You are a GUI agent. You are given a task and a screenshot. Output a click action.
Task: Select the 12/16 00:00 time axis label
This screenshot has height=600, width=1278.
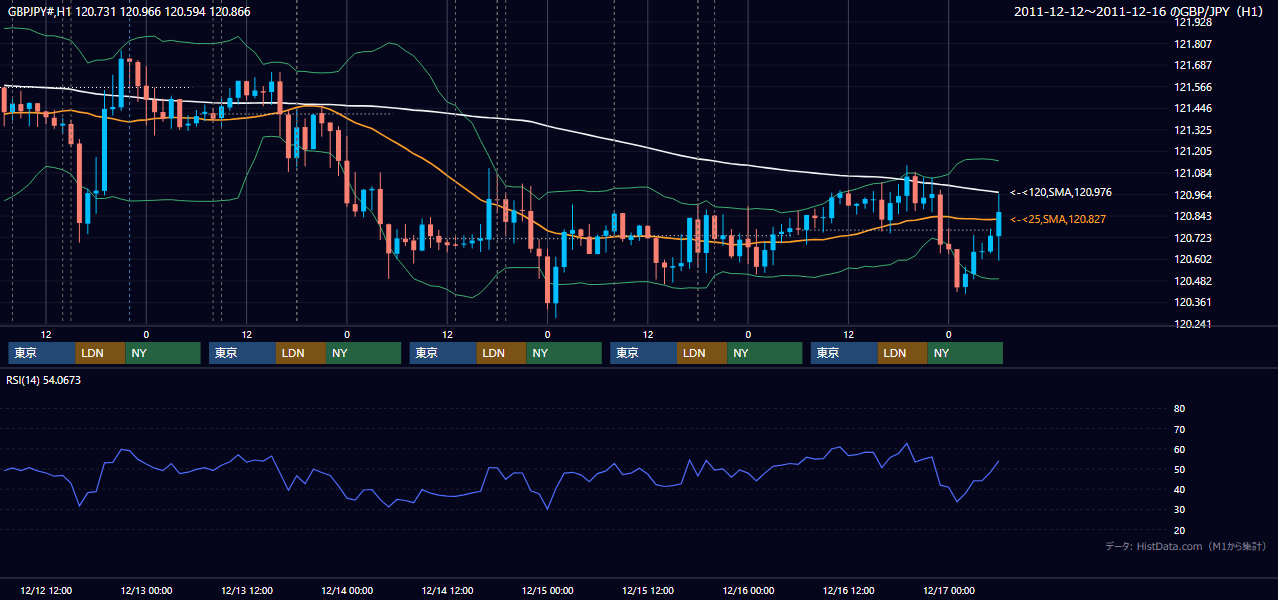pos(748,590)
